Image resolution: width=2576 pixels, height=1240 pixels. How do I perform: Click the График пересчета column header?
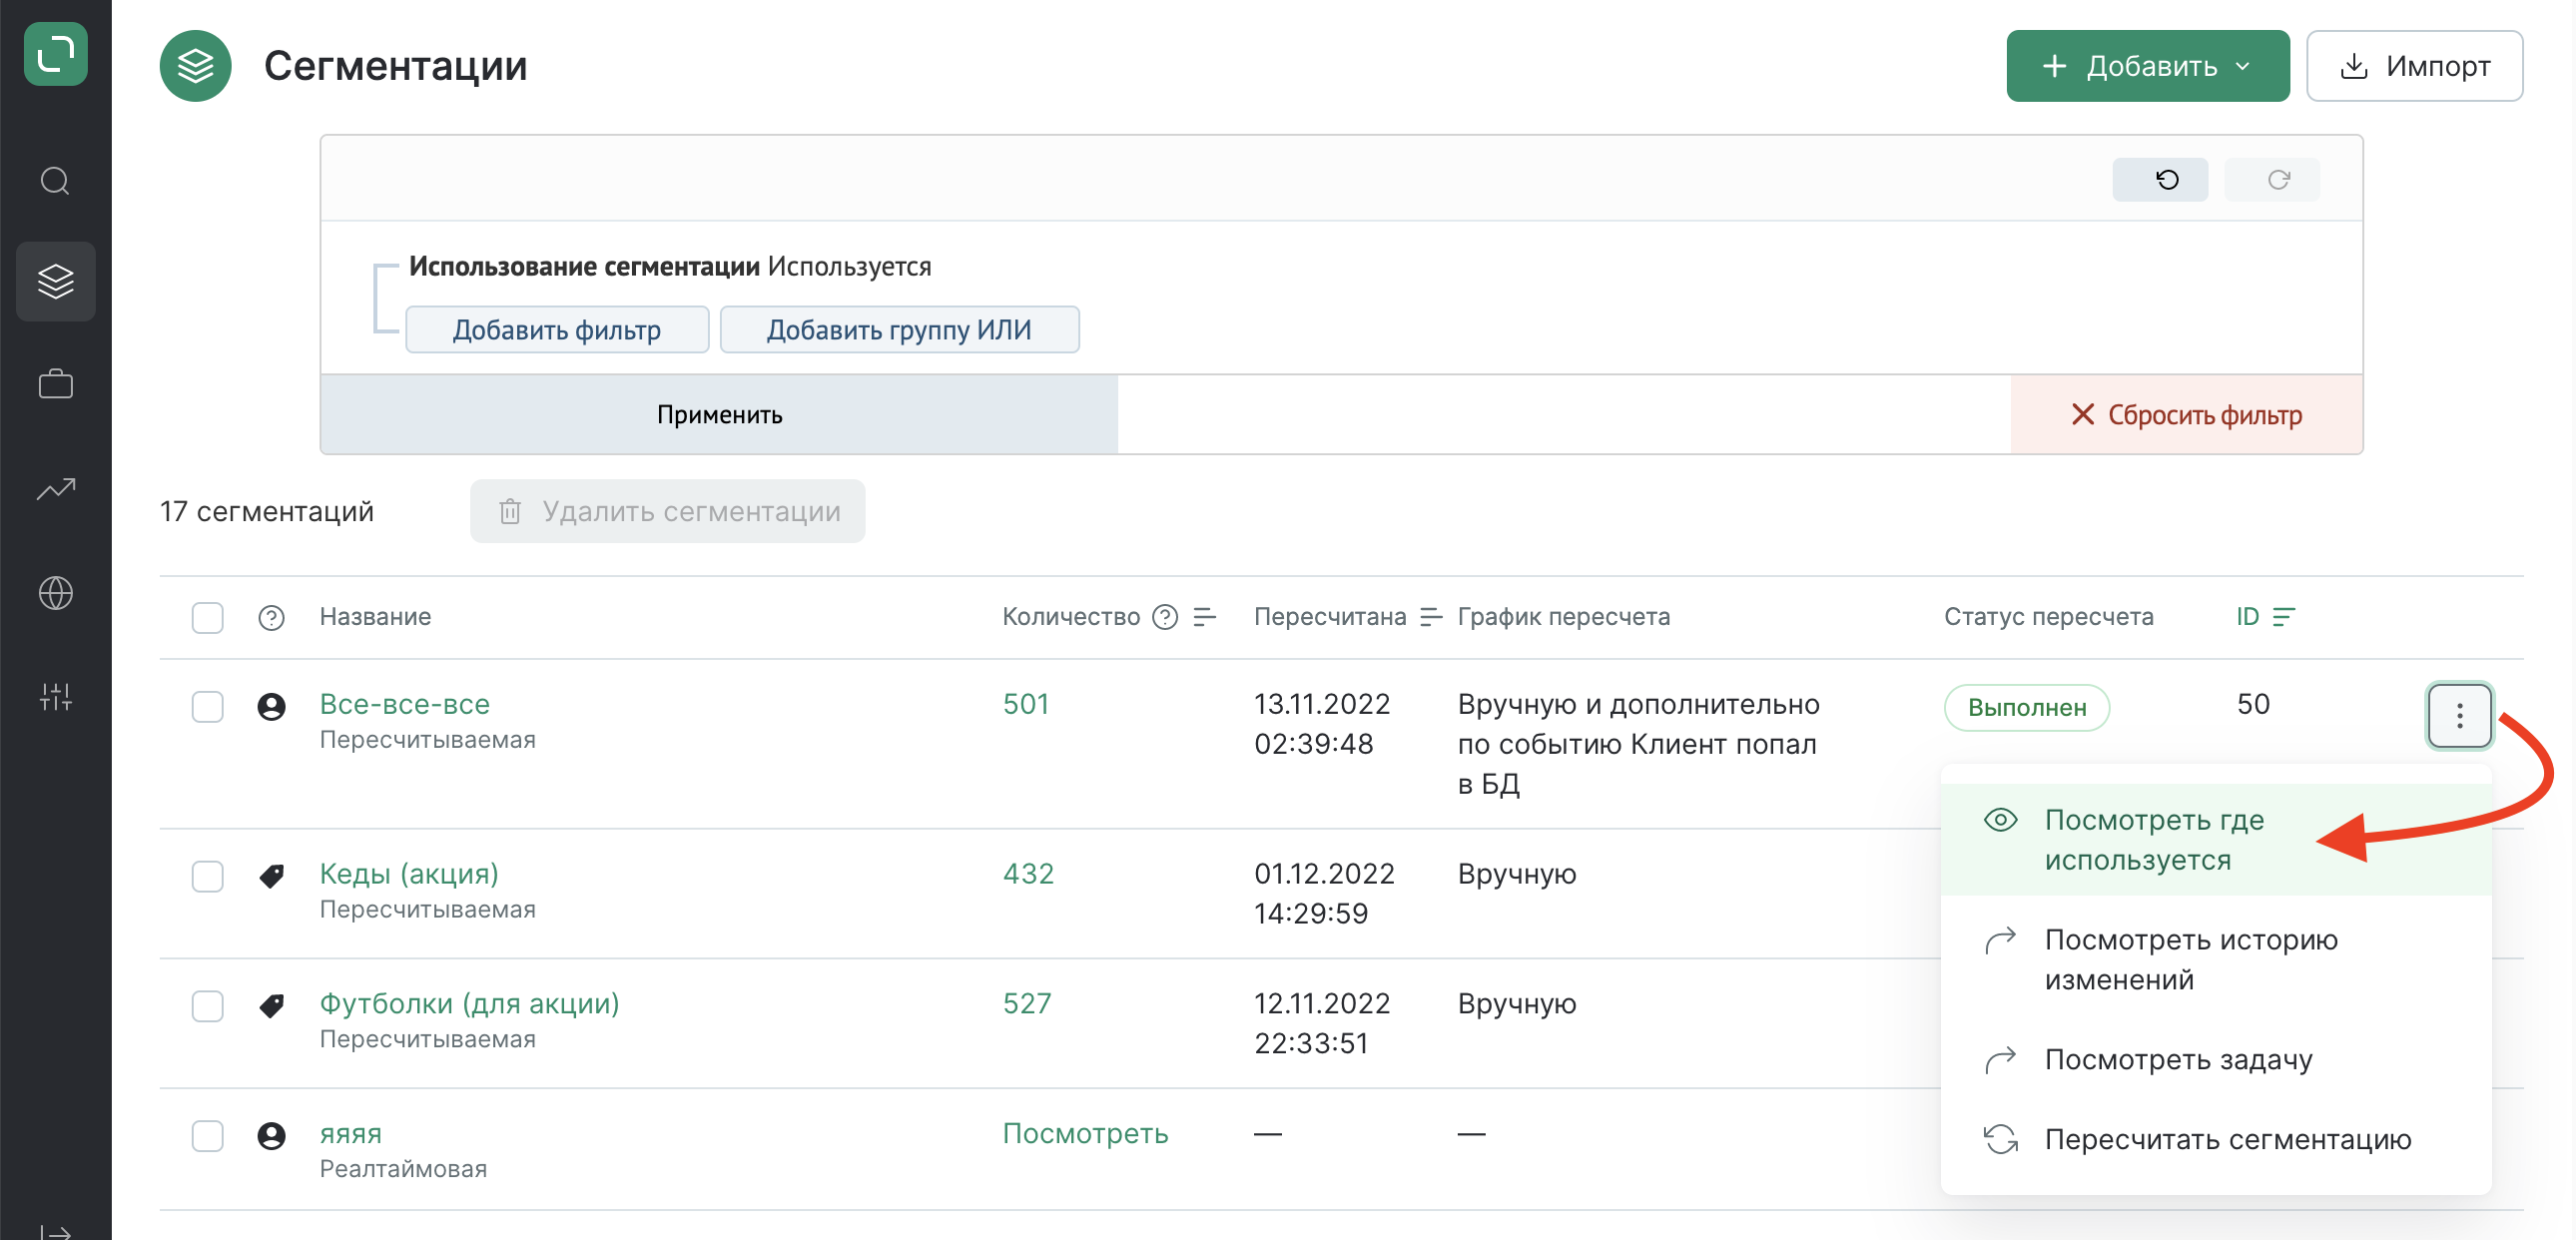[1564, 617]
